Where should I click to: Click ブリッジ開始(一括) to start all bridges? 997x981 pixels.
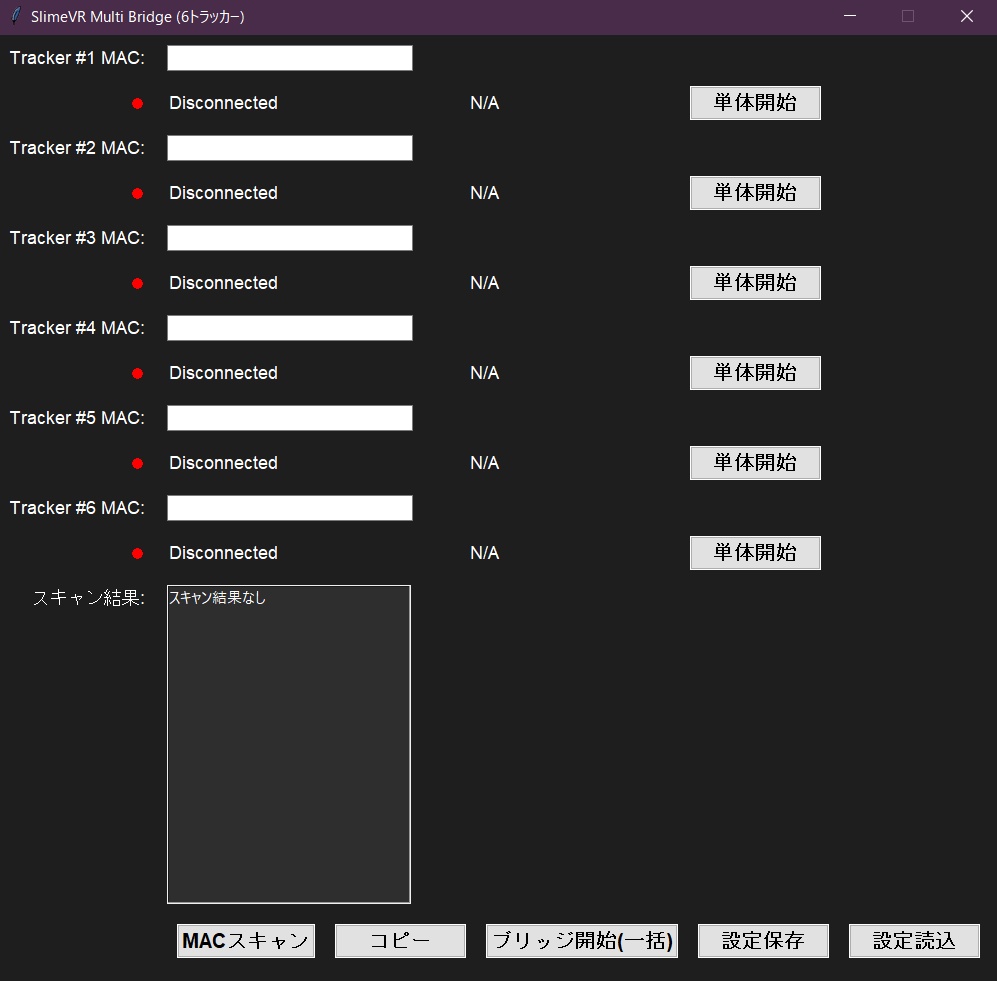tap(582, 941)
